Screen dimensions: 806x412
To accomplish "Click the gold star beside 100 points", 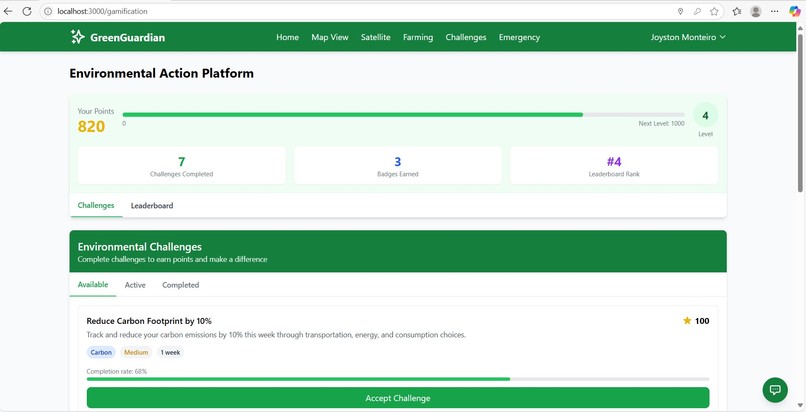I will pyautogui.click(x=687, y=321).
